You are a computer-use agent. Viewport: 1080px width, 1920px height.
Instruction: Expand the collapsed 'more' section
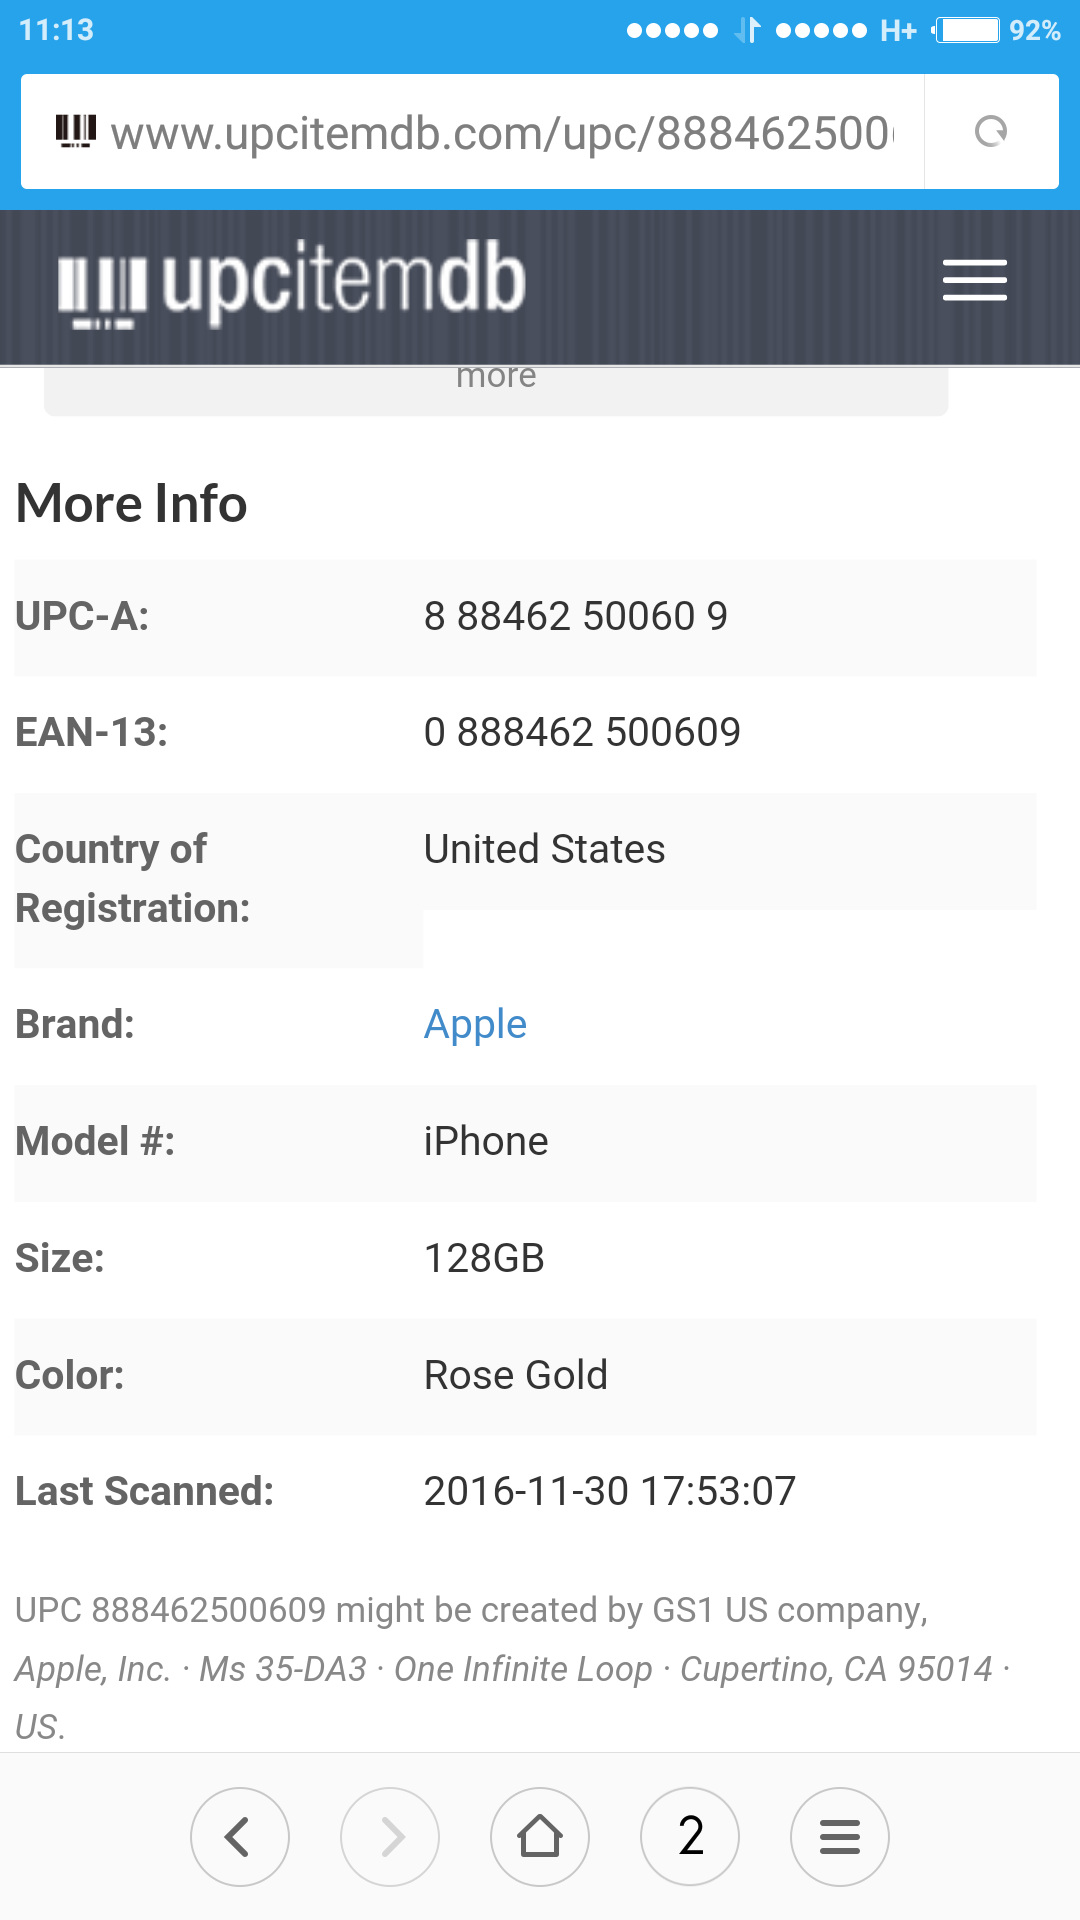coord(496,380)
